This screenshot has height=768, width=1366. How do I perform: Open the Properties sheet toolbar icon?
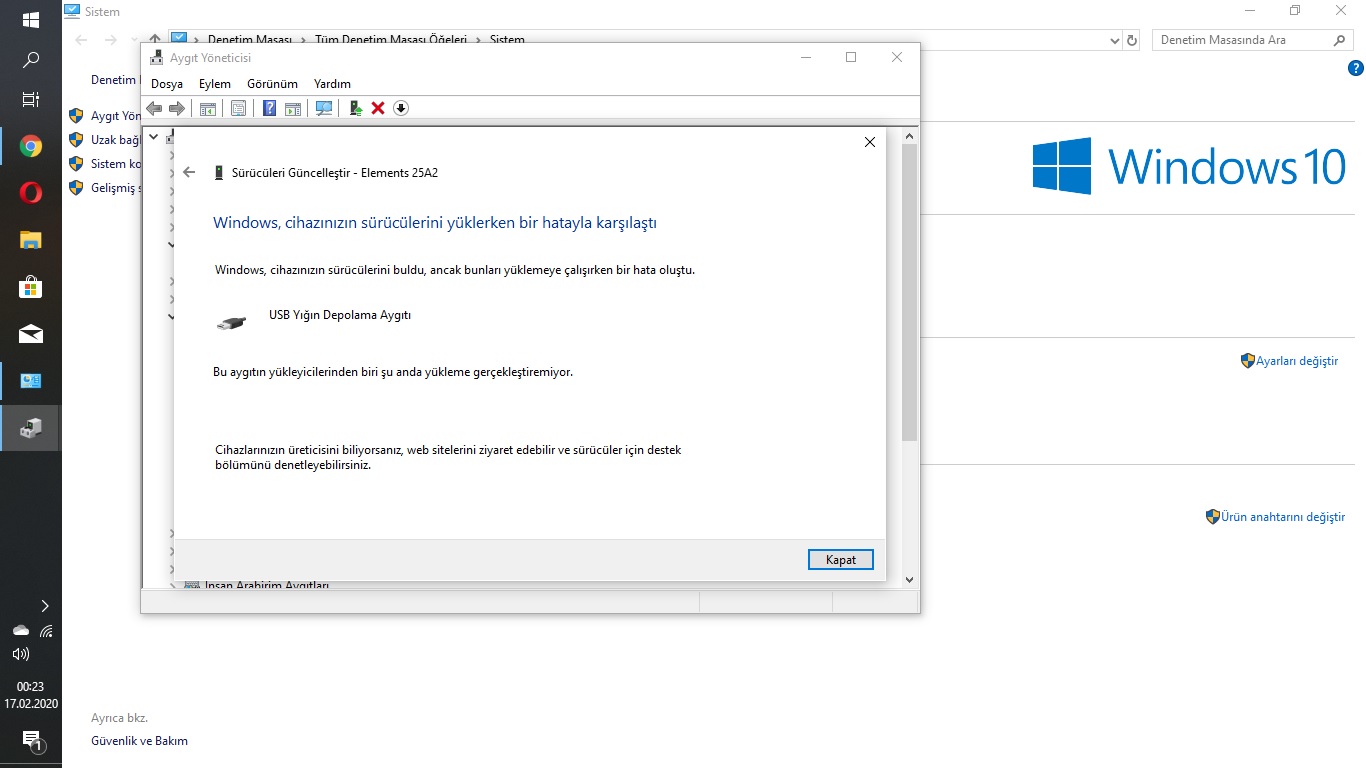coord(238,108)
